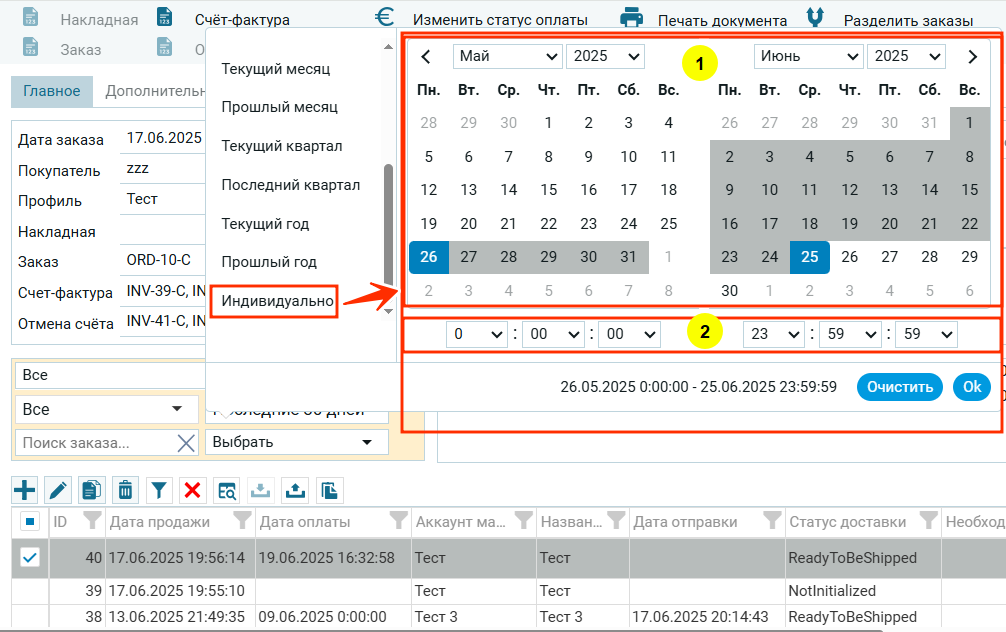The image size is (1006, 632).
Task: Expand the end hour dropdown showing 23
Action: tap(773, 334)
